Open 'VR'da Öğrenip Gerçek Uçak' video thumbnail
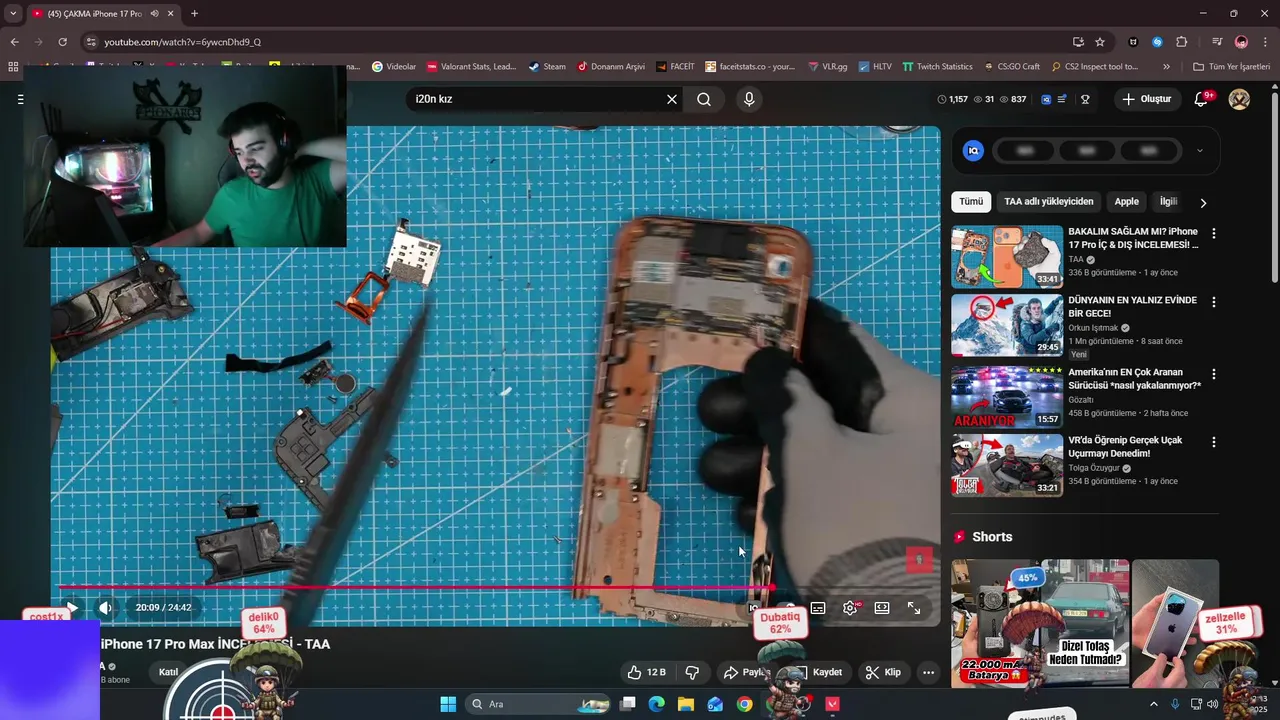1280x720 pixels. [1007, 465]
